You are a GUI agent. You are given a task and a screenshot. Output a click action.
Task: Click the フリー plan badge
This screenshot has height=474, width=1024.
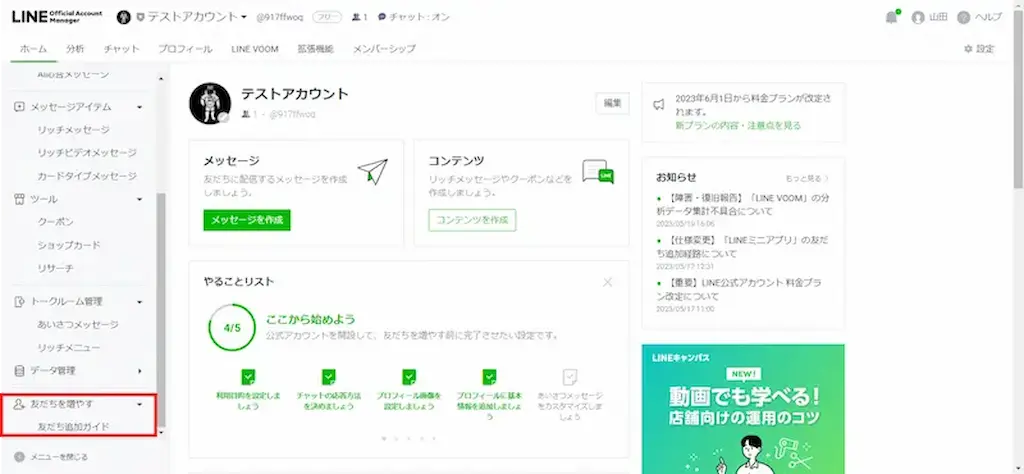[x=327, y=17]
